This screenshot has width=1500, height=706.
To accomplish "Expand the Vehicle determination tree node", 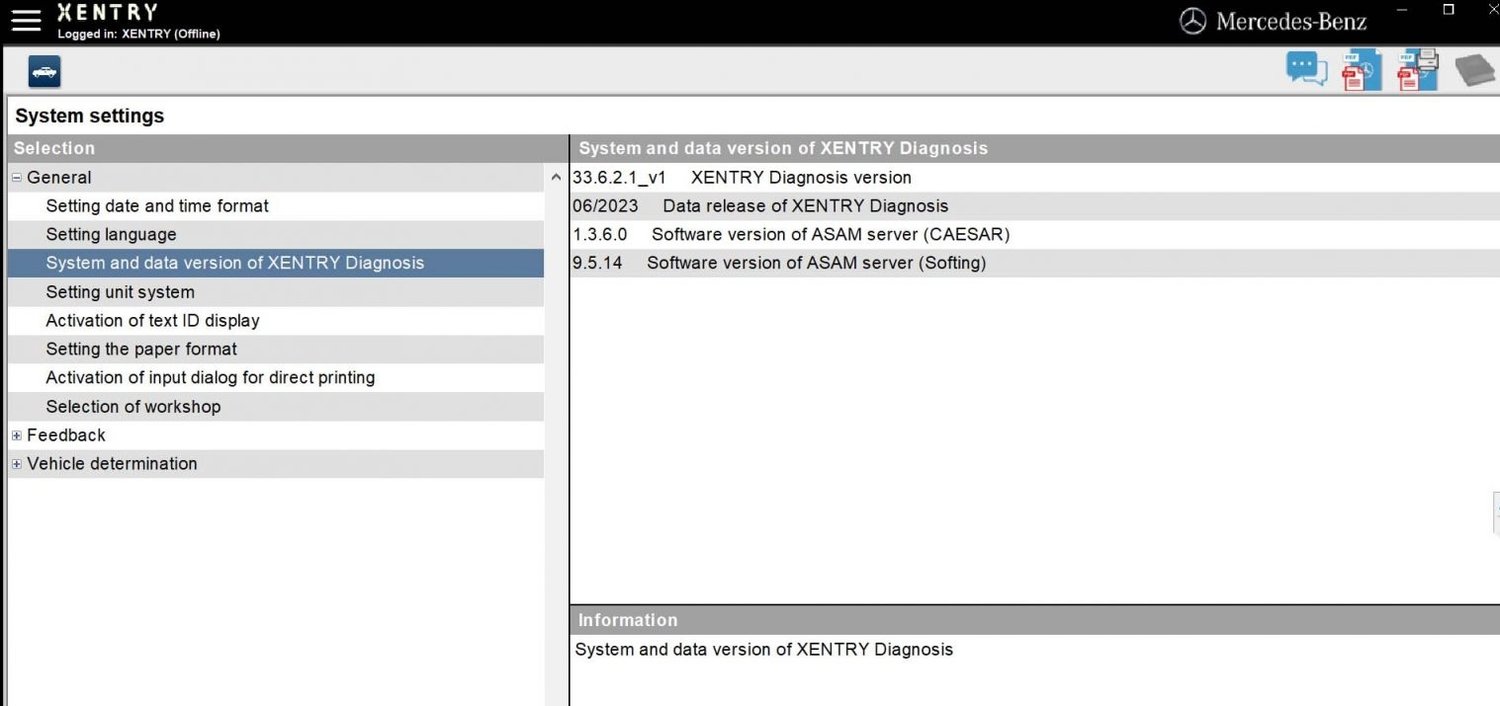I will tap(17, 464).
